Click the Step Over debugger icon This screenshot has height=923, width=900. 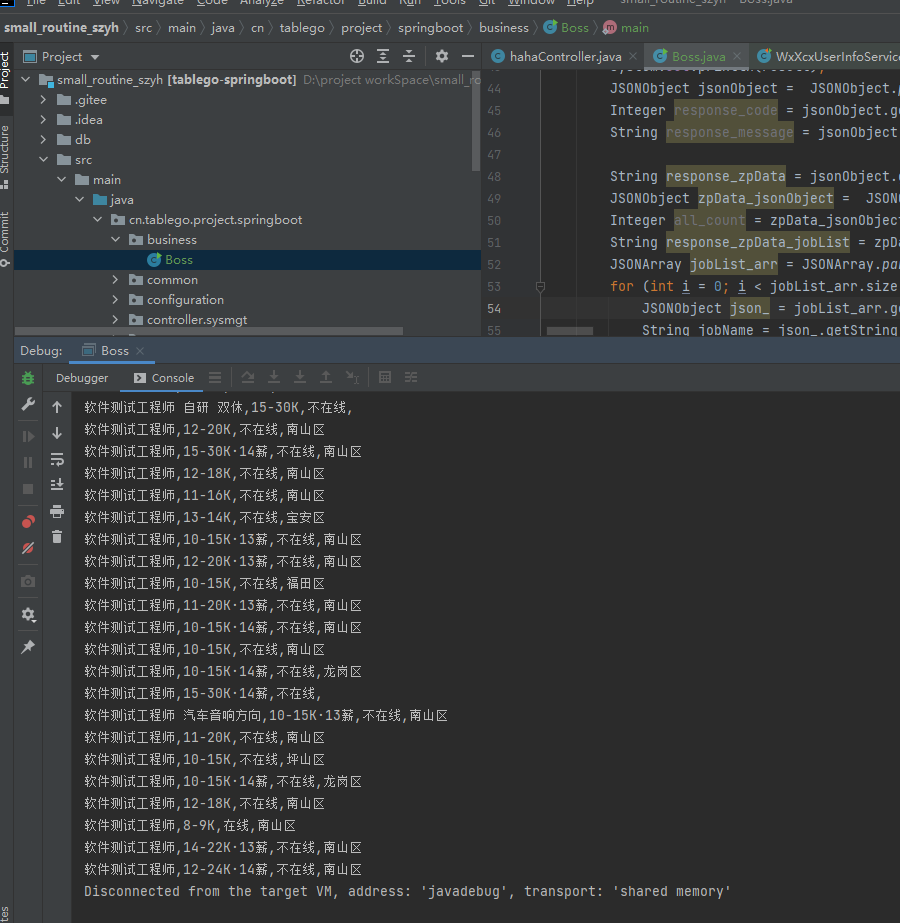click(248, 377)
